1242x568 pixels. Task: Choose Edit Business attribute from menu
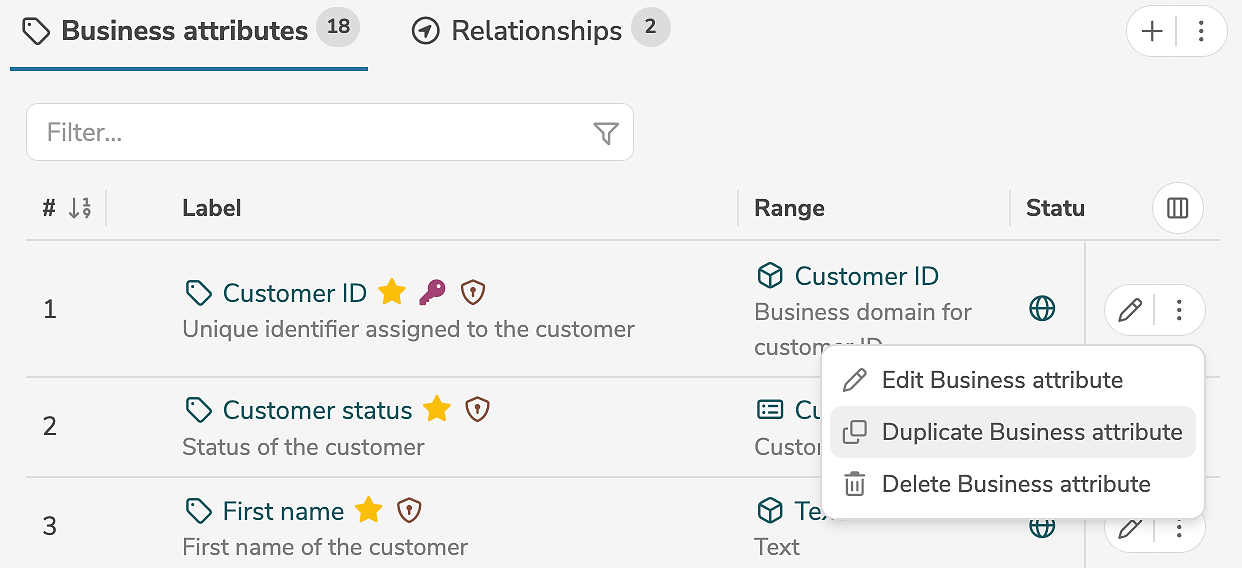pos(1002,380)
